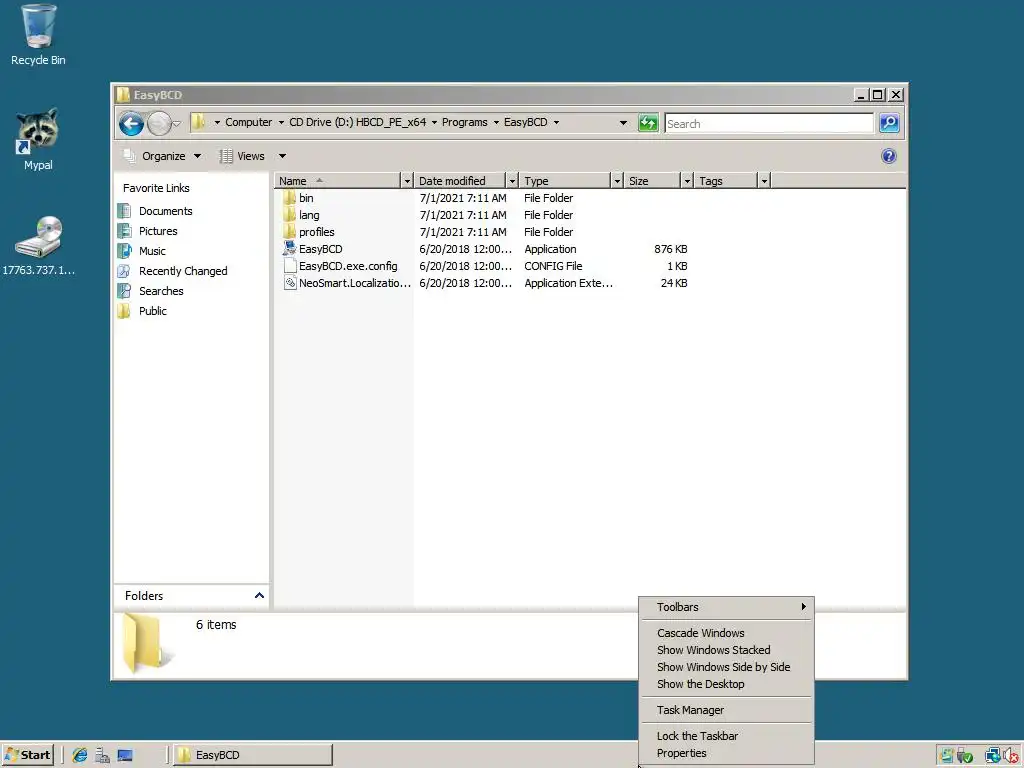Image resolution: width=1024 pixels, height=768 pixels.
Task: Open the Organize menu
Action: (162, 156)
